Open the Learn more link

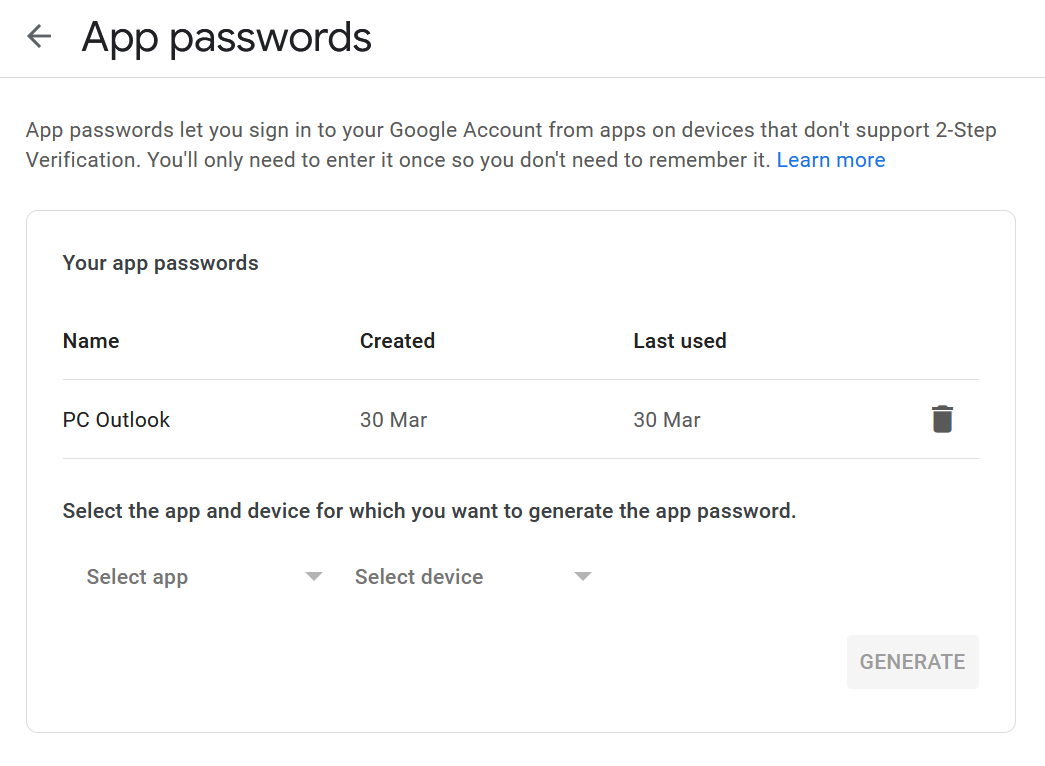coord(831,159)
